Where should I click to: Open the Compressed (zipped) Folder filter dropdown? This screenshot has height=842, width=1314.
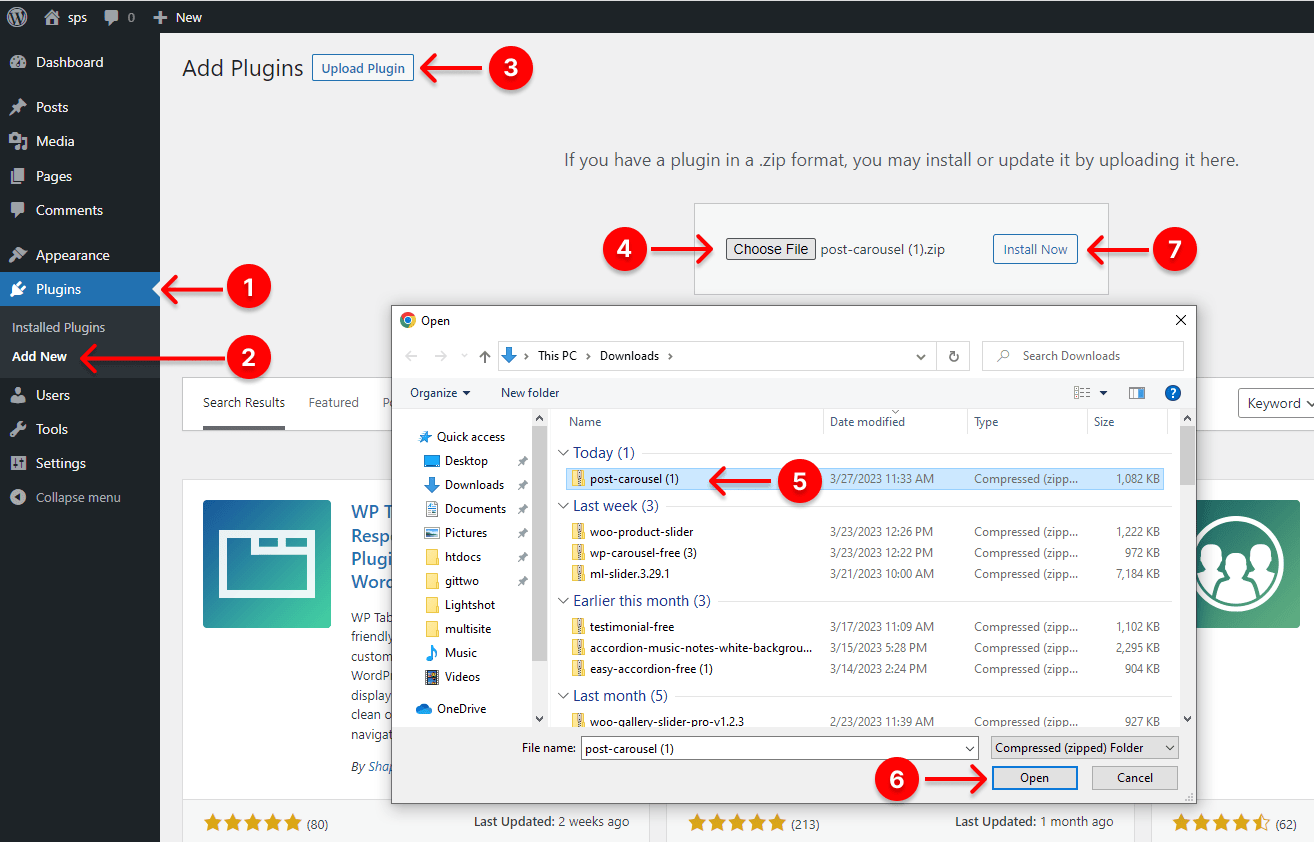1085,748
